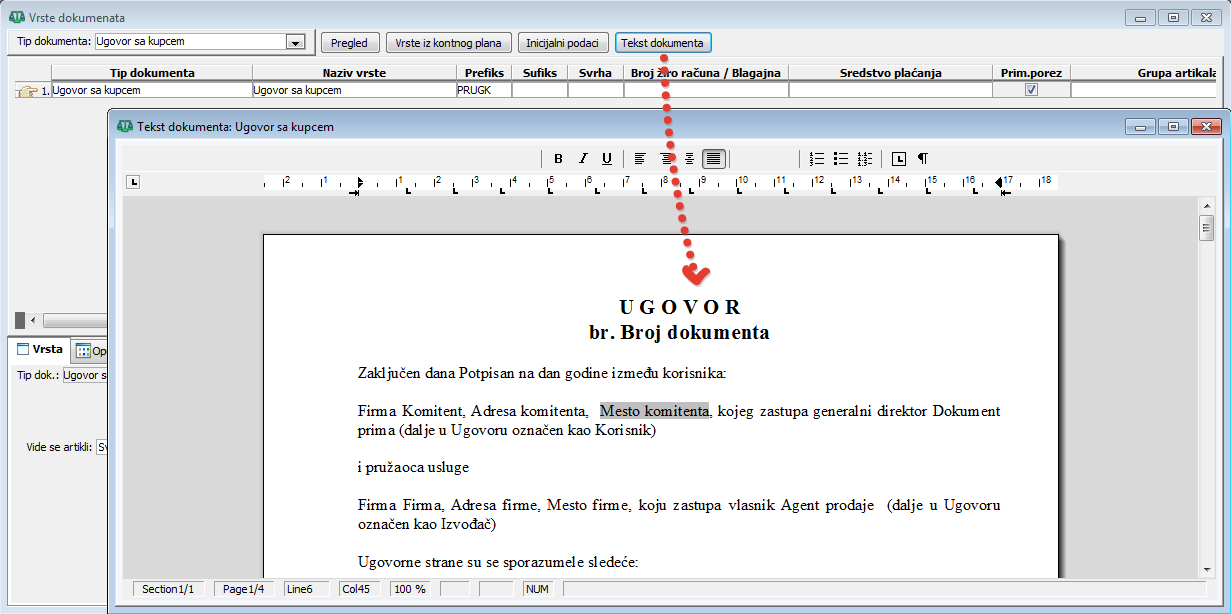The width and height of the screenshot is (1231, 614).
Task: Insert a bulleted list
Action: (841, 159)
